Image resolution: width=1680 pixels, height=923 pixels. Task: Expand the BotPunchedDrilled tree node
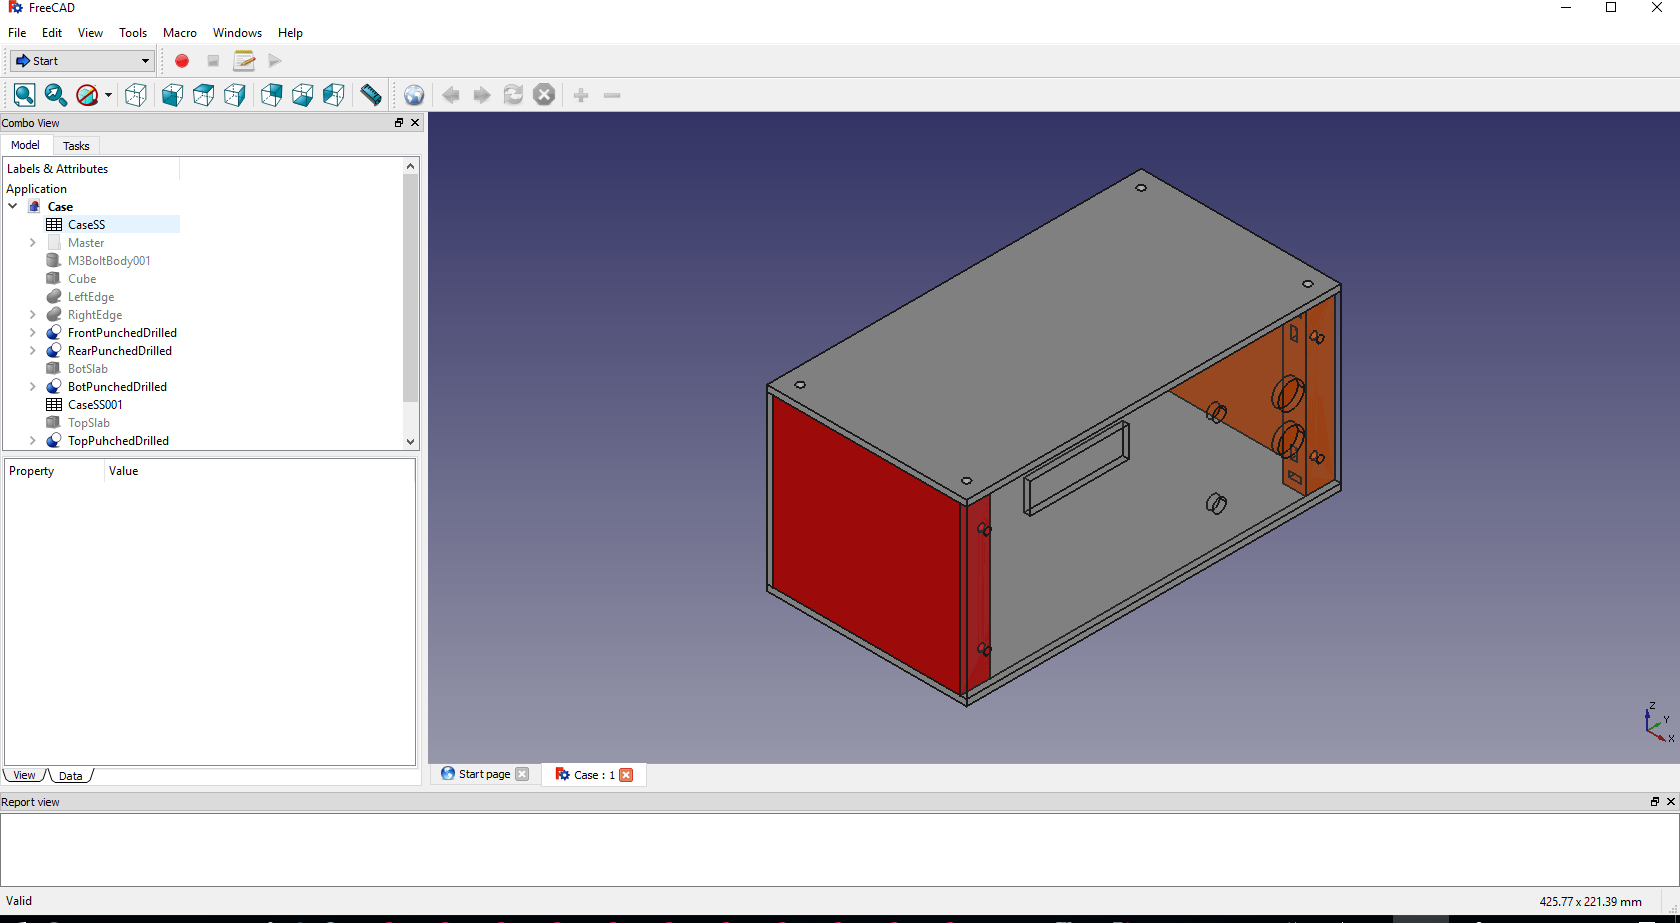click(x=33, y=387)
